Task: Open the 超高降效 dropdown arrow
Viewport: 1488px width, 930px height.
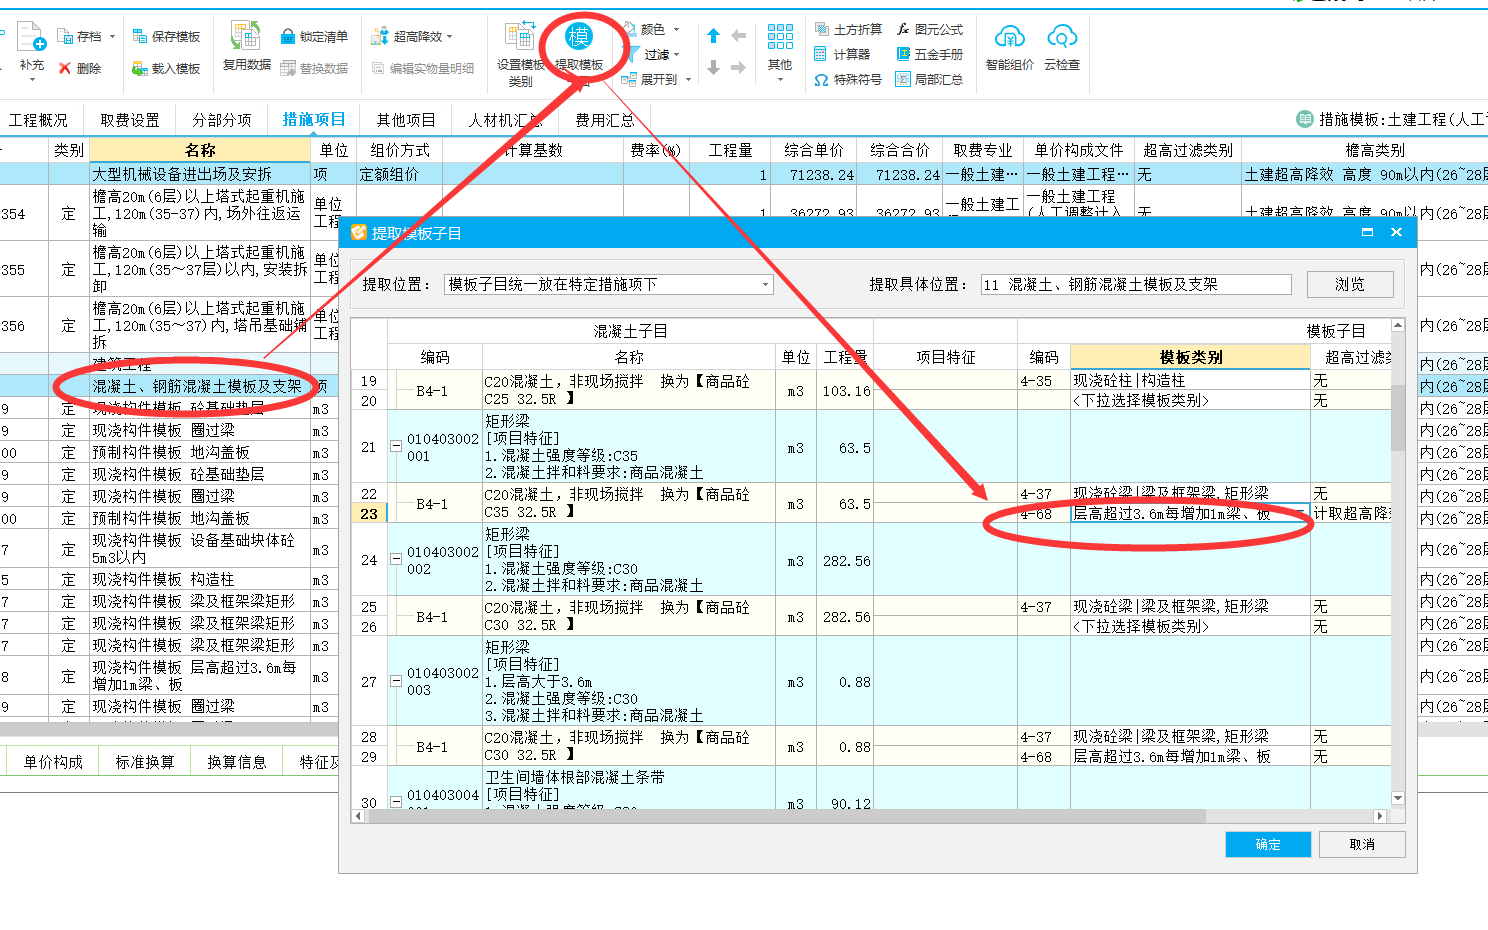Action: point(451,37)
